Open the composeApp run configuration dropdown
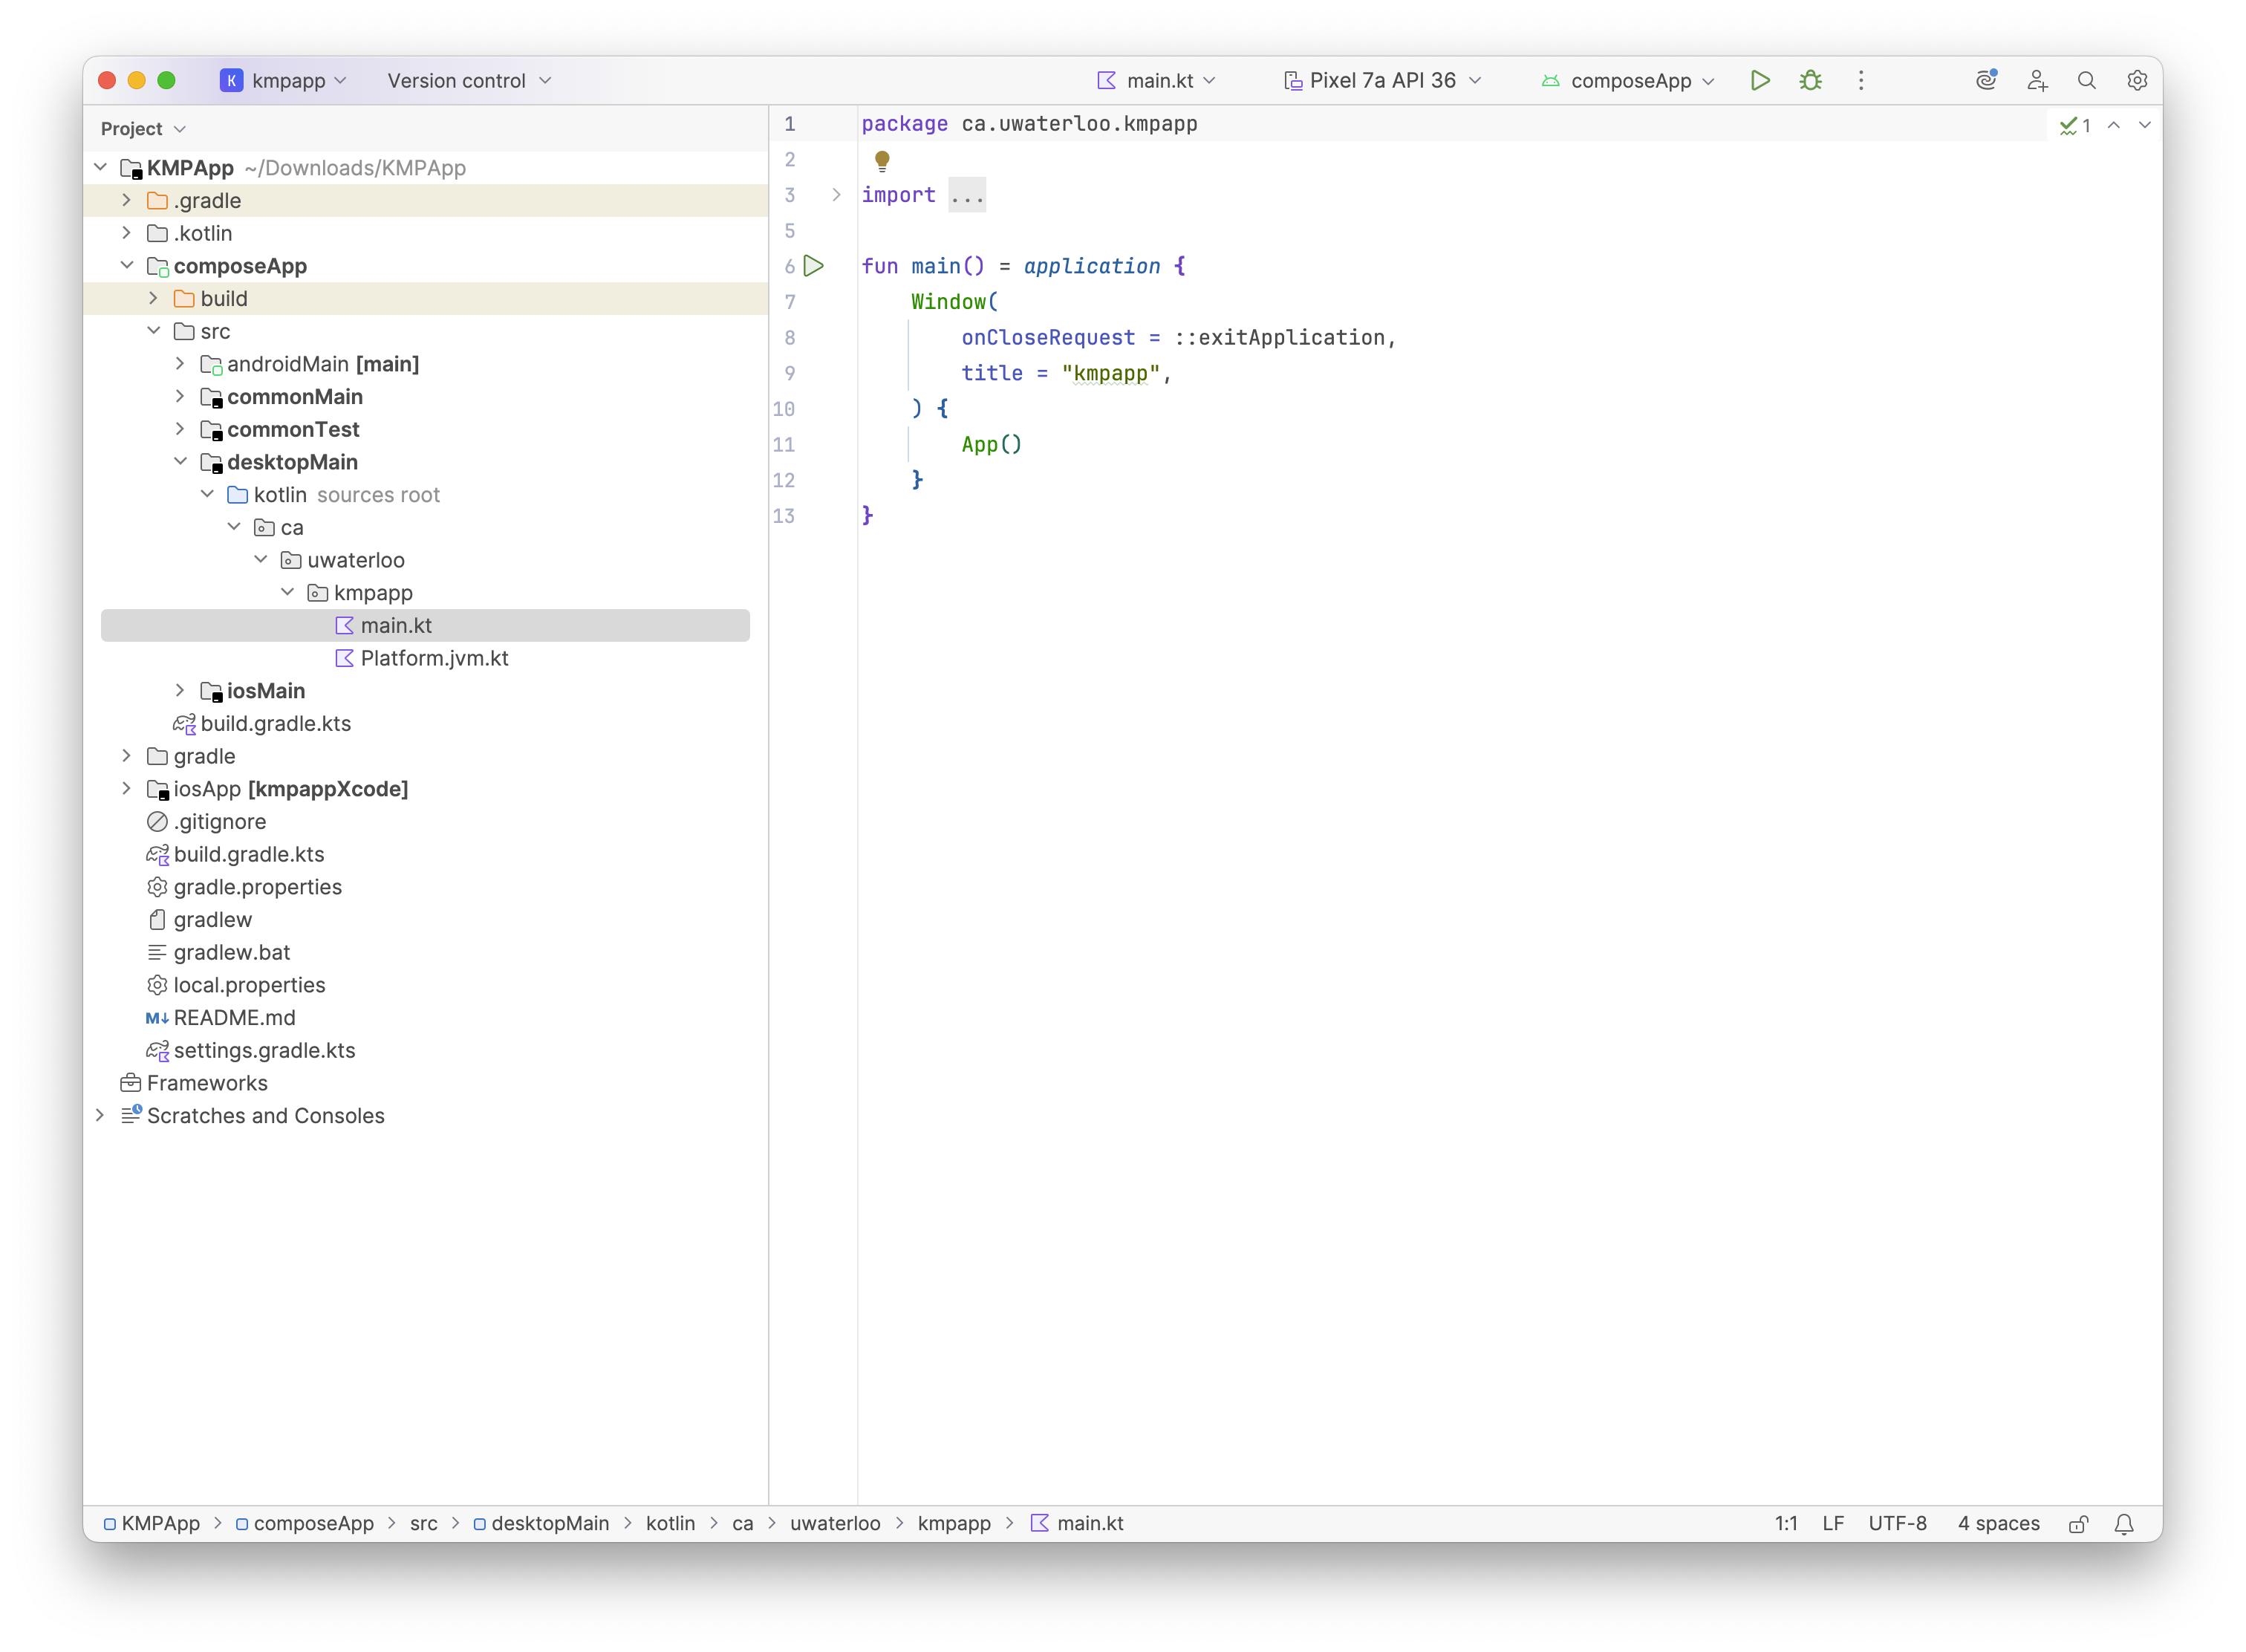This screenshot has height=1652, width=2246. (x=1627, y=80)
